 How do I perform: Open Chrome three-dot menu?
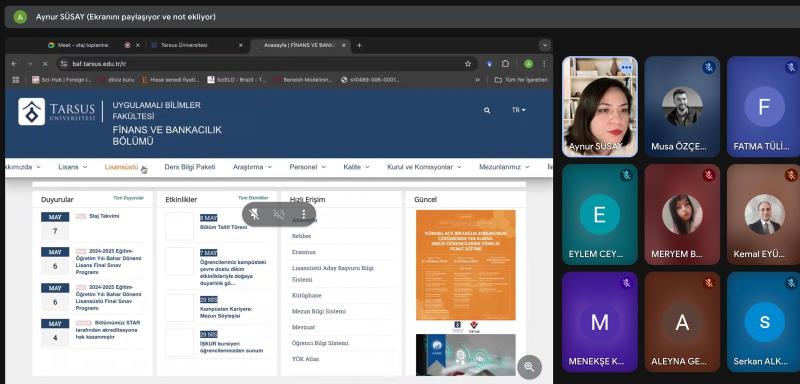544,64
